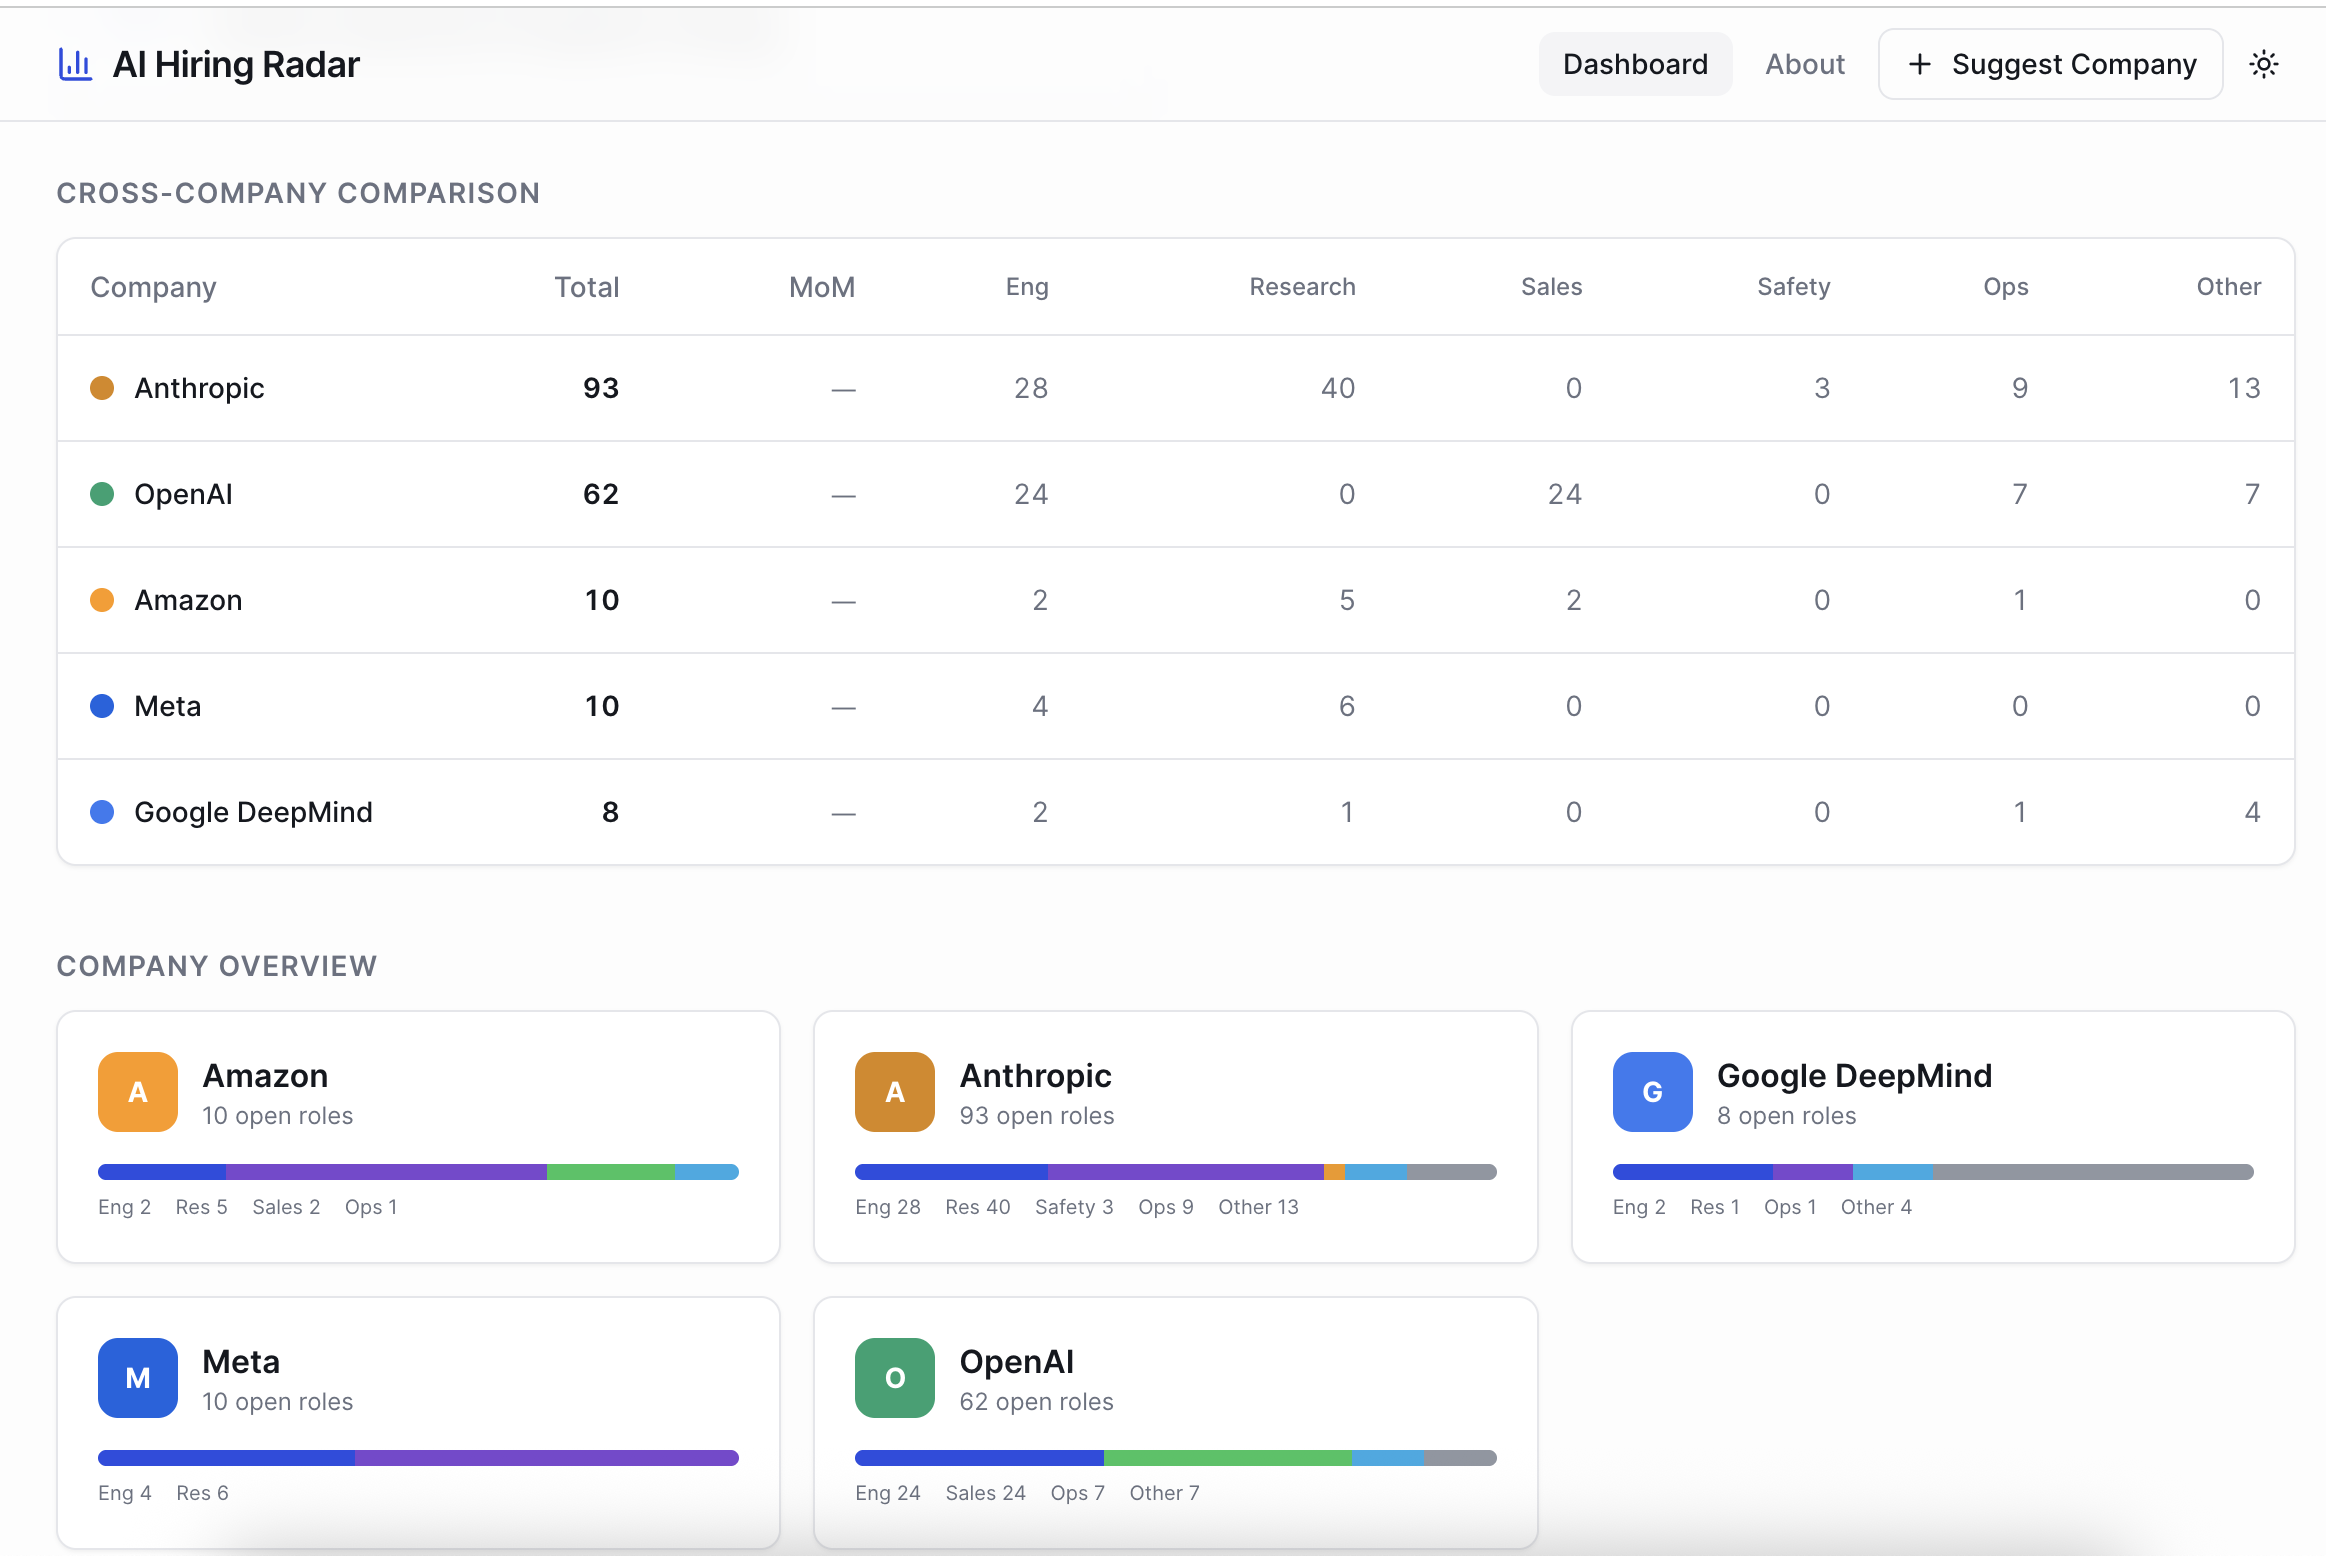The height and width of the screenshot is (1556, 2326).
Task: Toggle the theme with the sun icon
Action: (2263, 63)
